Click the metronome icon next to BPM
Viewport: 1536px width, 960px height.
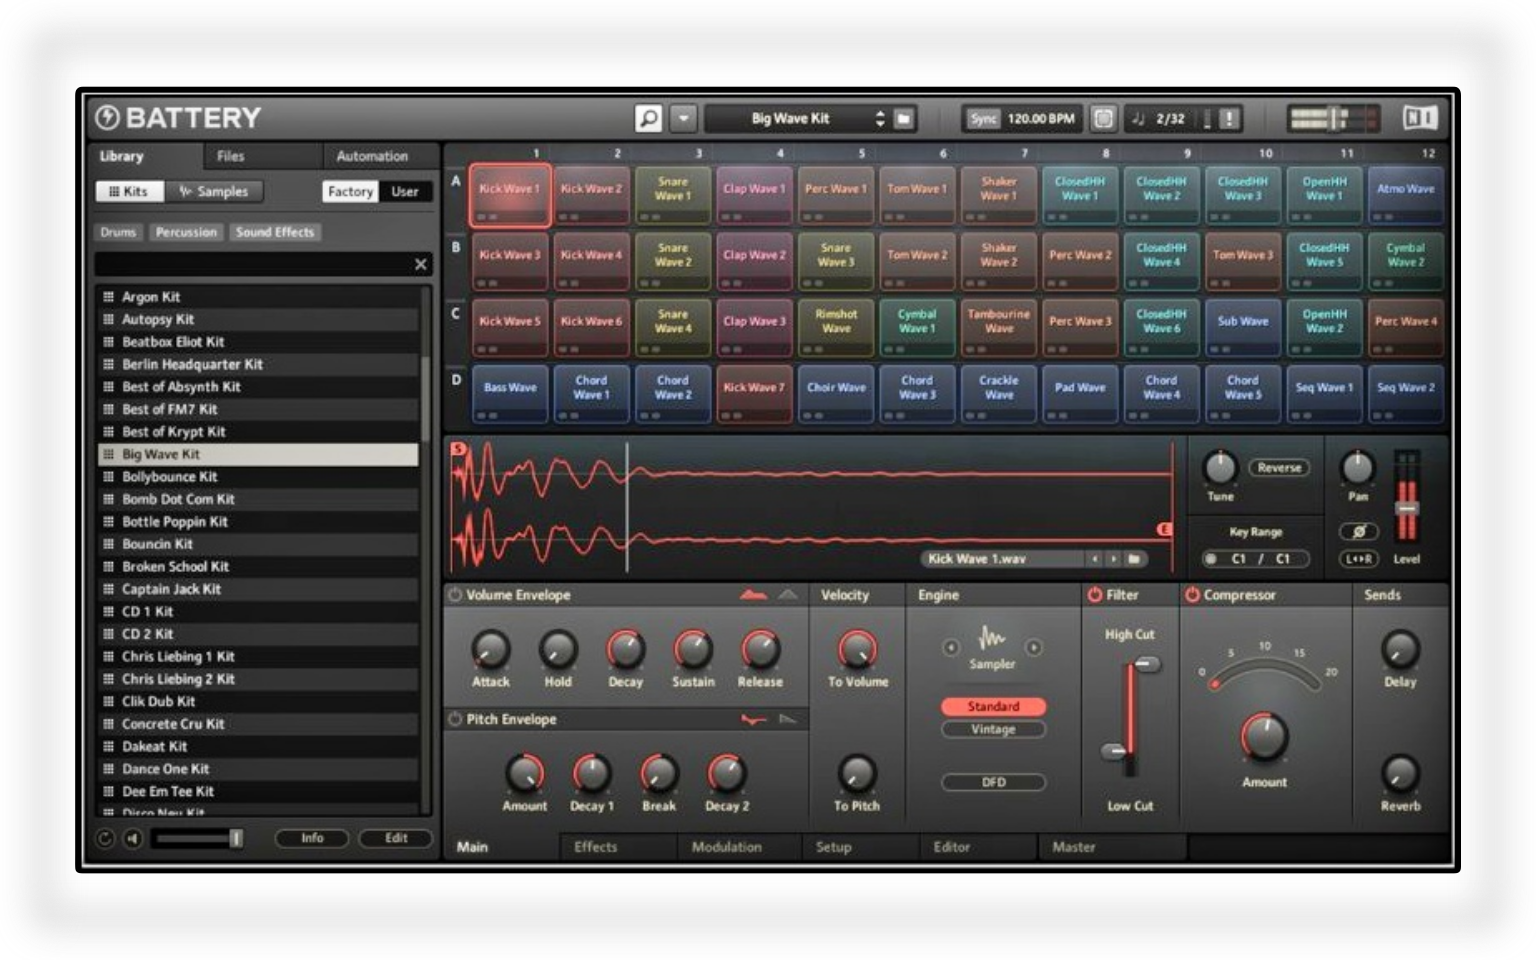(1102, 119)
